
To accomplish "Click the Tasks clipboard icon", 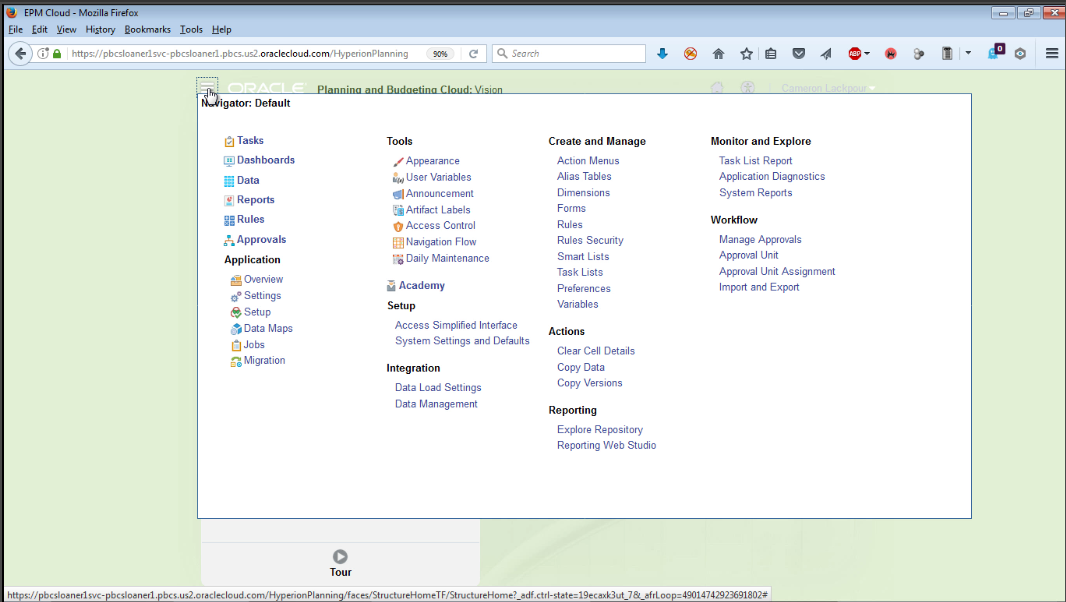I will tap(229, 141).
